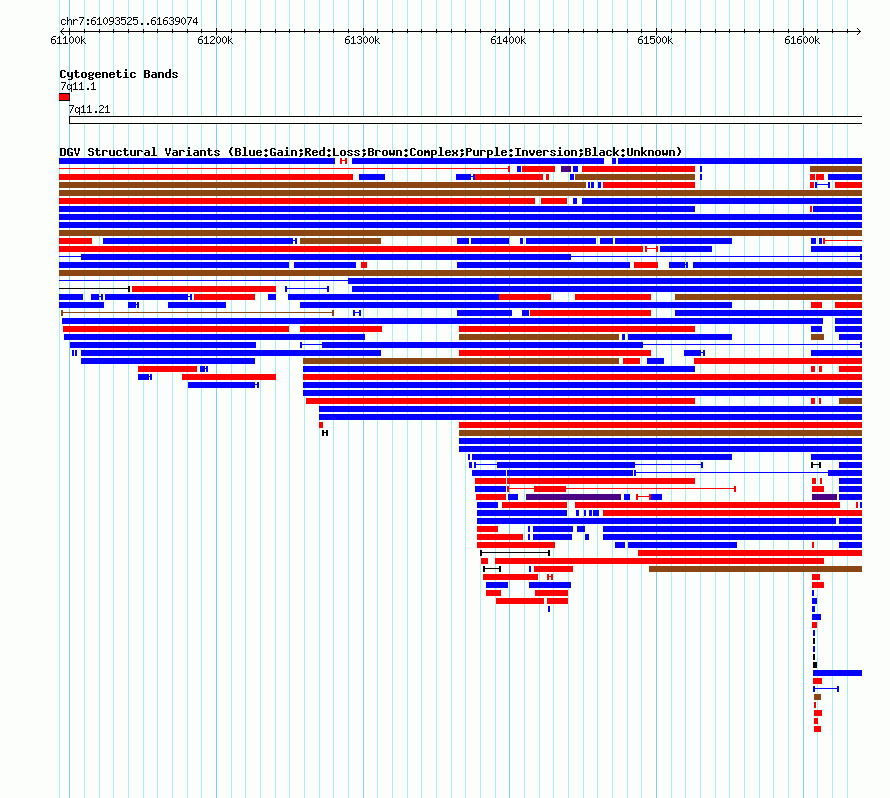This screenshot has width=890, height=798.
Task: Click the 61300k ruler label
Action: 362,40
